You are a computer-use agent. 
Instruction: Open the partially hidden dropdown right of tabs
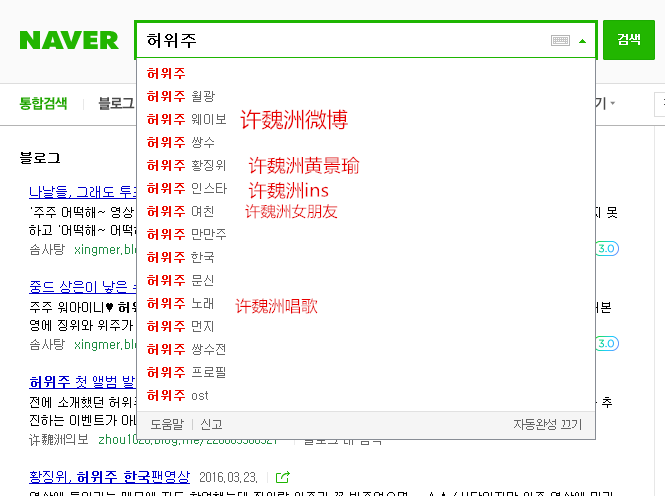click(606, 103)
